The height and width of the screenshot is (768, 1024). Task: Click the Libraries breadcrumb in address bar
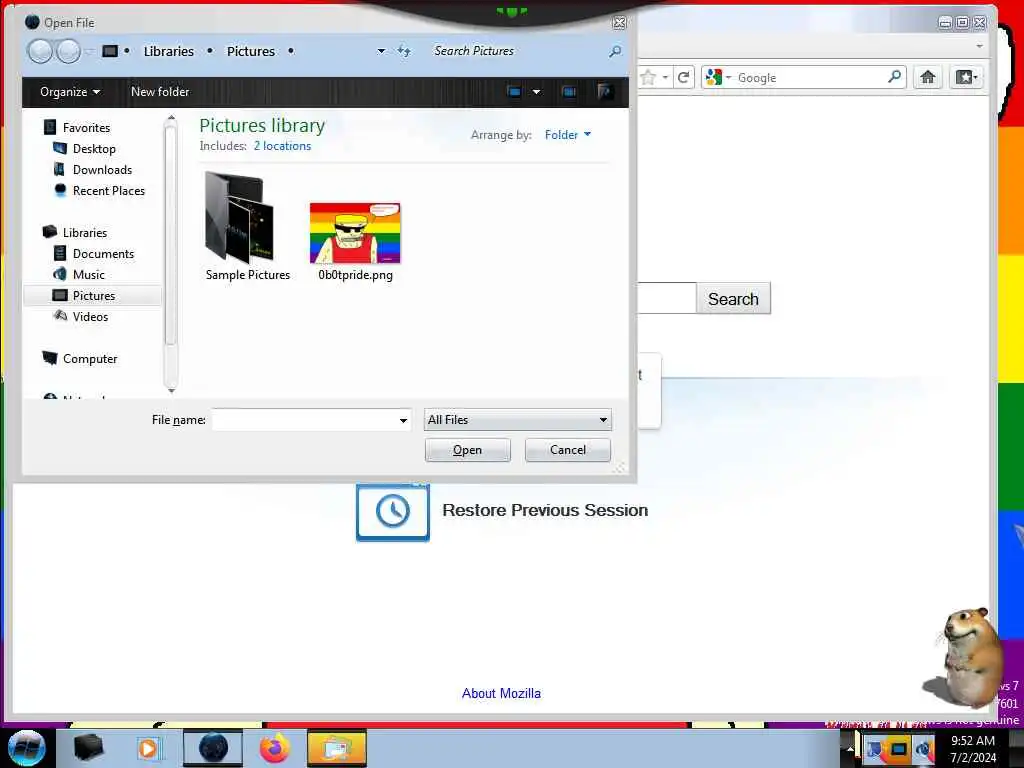point(168,51)
